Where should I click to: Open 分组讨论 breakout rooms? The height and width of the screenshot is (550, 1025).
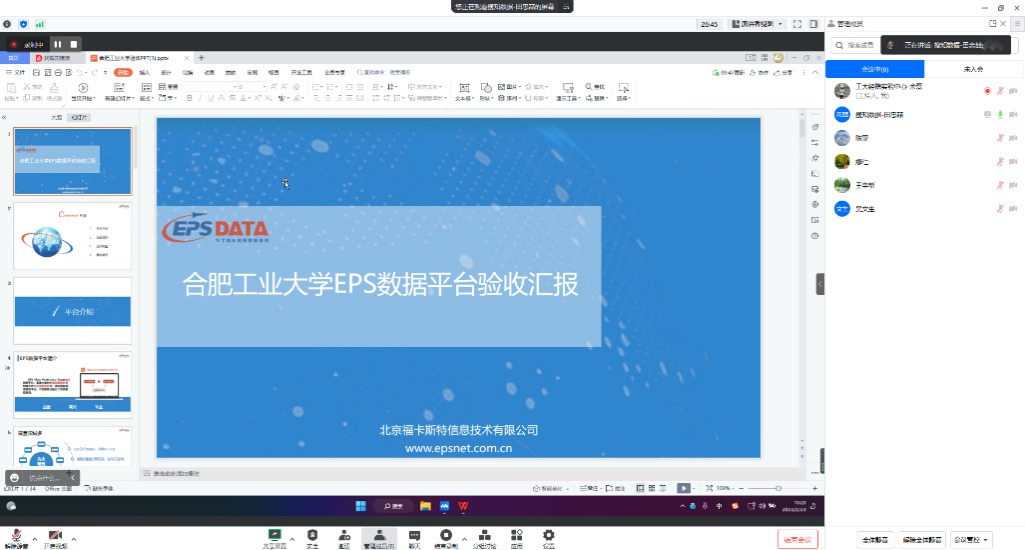coord(483,538)
